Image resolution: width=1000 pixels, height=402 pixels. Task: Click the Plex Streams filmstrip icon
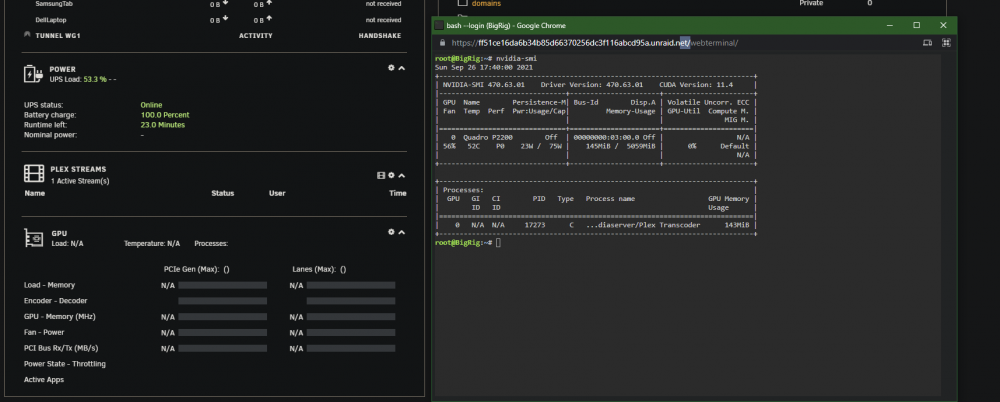[34, 174]
